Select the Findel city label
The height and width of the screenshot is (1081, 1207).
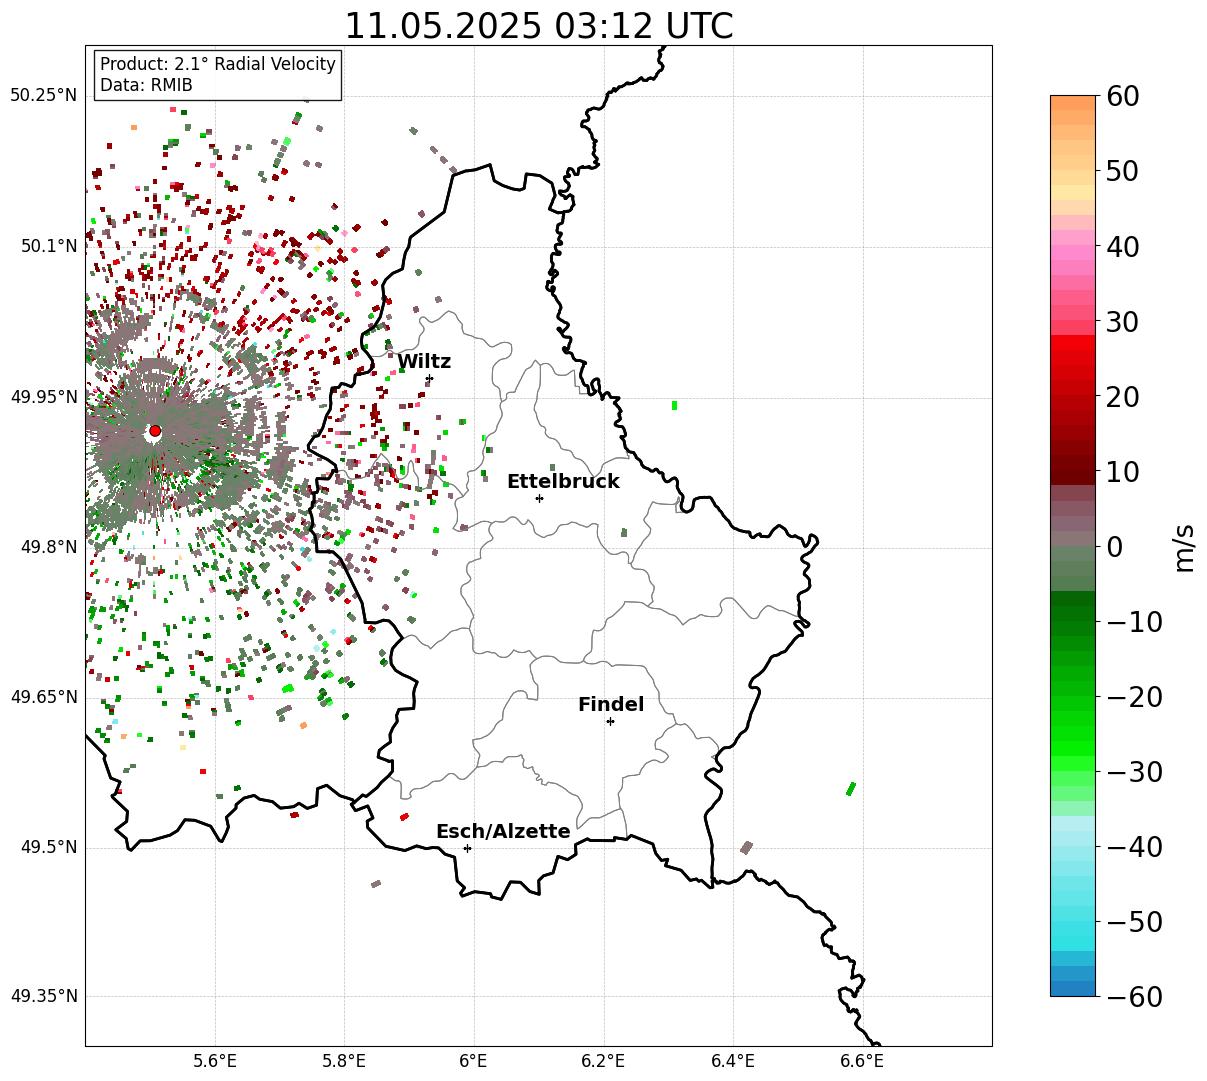611,704
